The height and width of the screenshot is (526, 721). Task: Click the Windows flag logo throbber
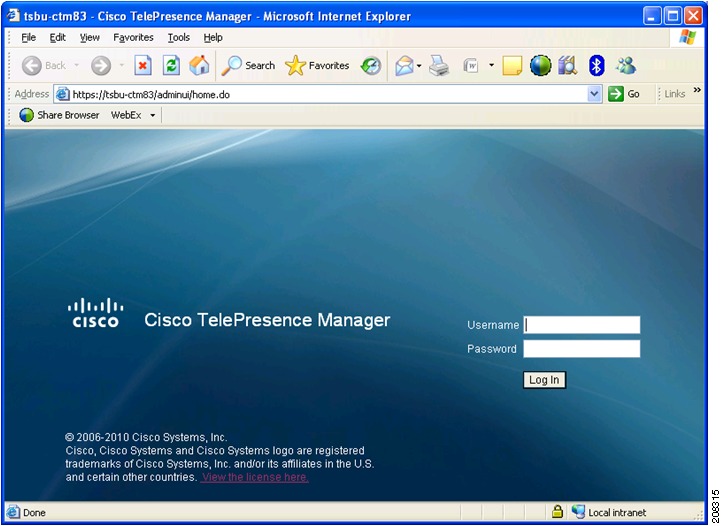[x=687, y=37]
